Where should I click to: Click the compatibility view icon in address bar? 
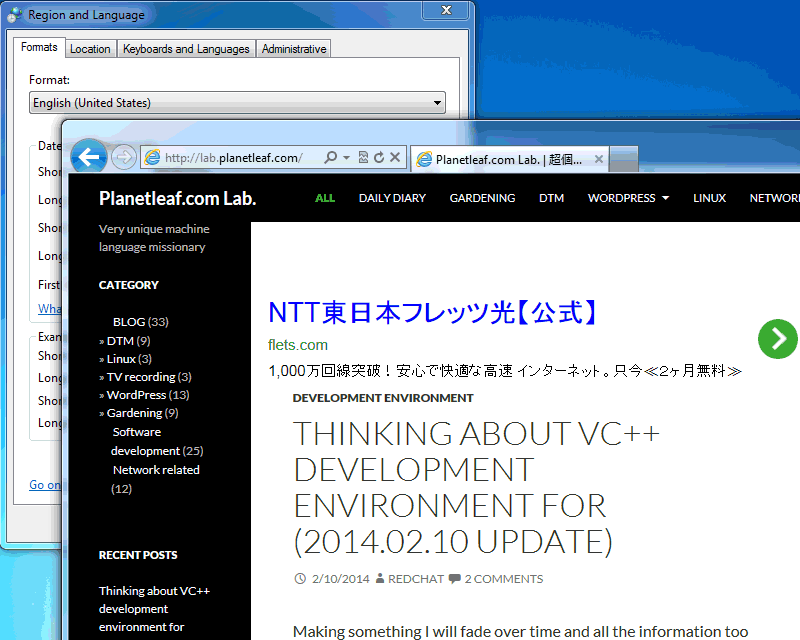tap(363, 157)
